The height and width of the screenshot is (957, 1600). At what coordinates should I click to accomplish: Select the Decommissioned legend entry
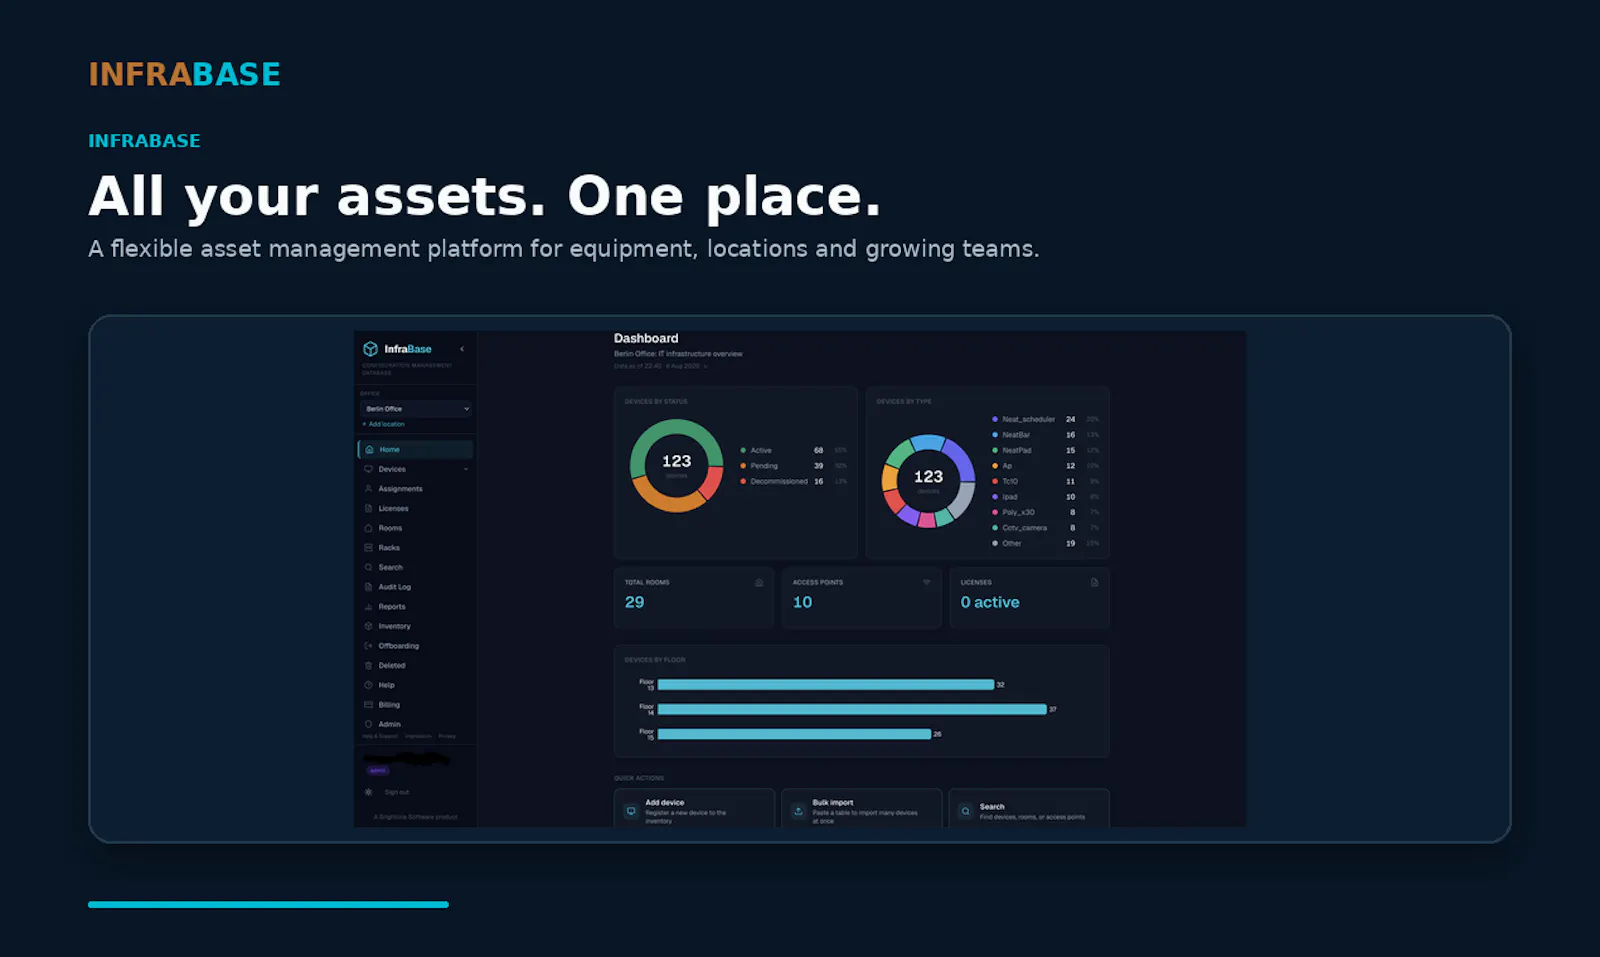(x=793, y=482)
